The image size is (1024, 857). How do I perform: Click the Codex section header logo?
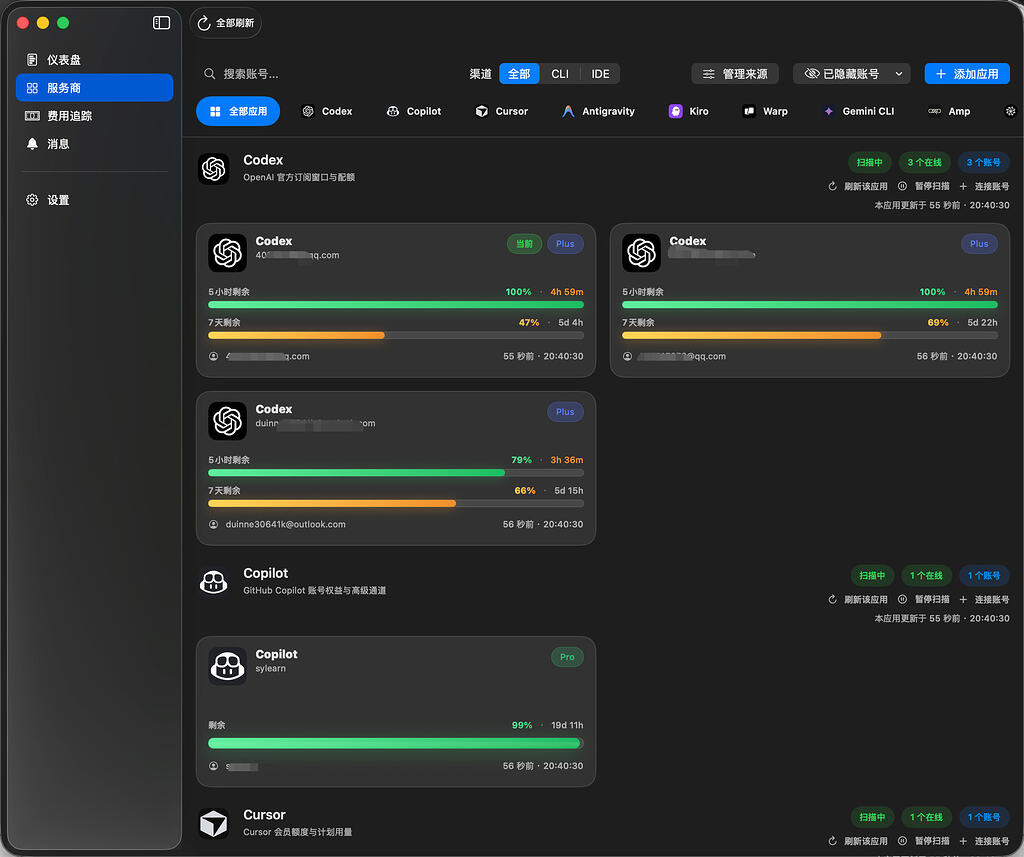(x=214, y=169)
